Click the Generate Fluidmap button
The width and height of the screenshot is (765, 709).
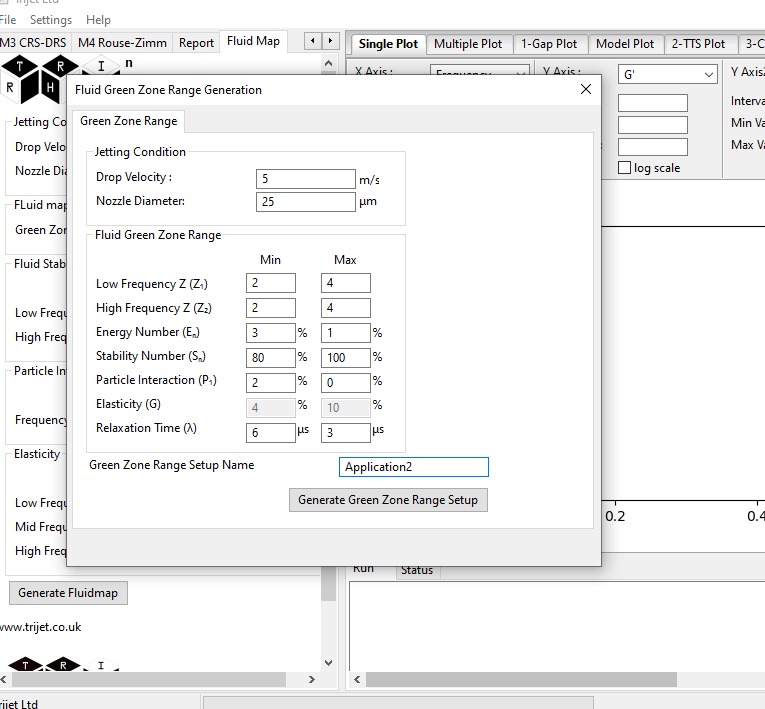click(x=68, y=593)
